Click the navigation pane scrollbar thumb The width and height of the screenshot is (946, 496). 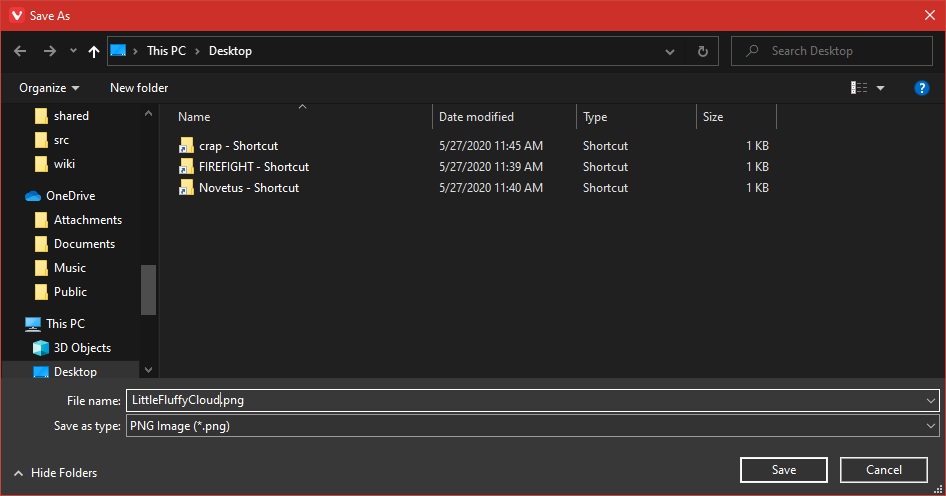pyautogui.click(x=148, y=289)
